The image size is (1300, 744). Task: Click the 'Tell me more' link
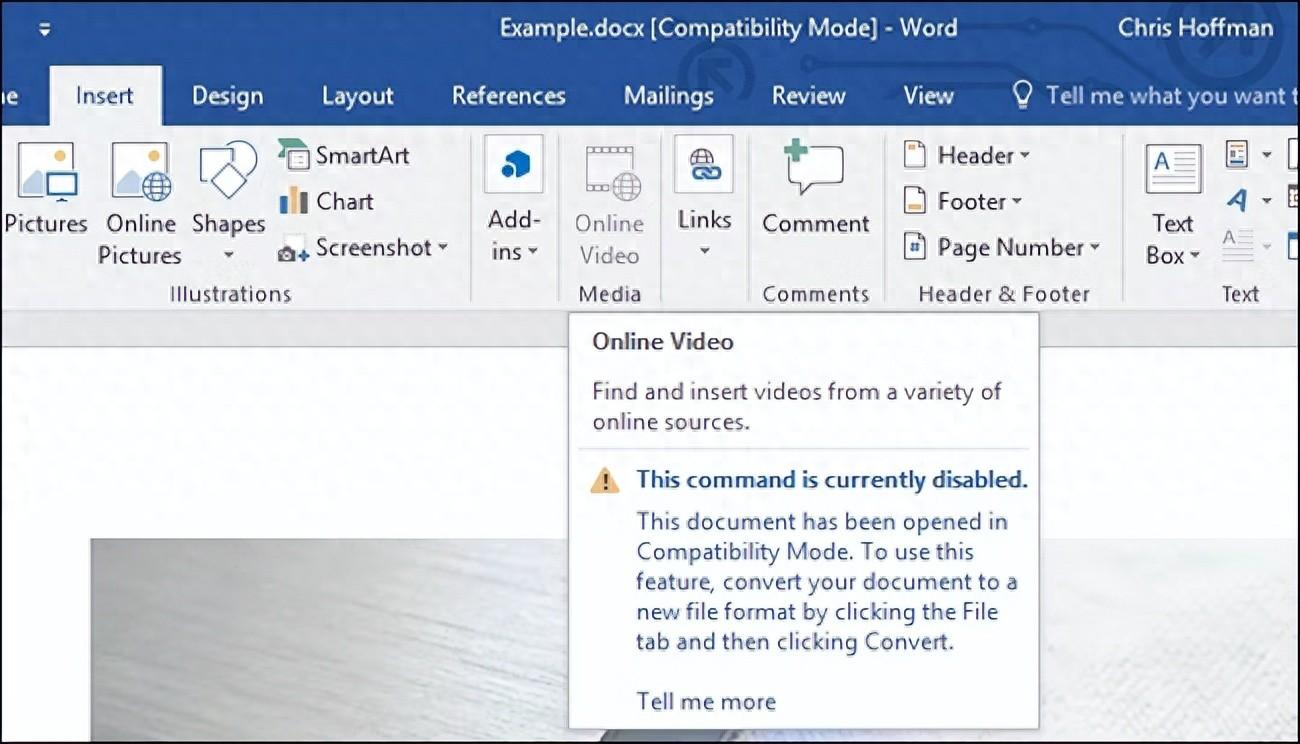(x=706, y=702)
